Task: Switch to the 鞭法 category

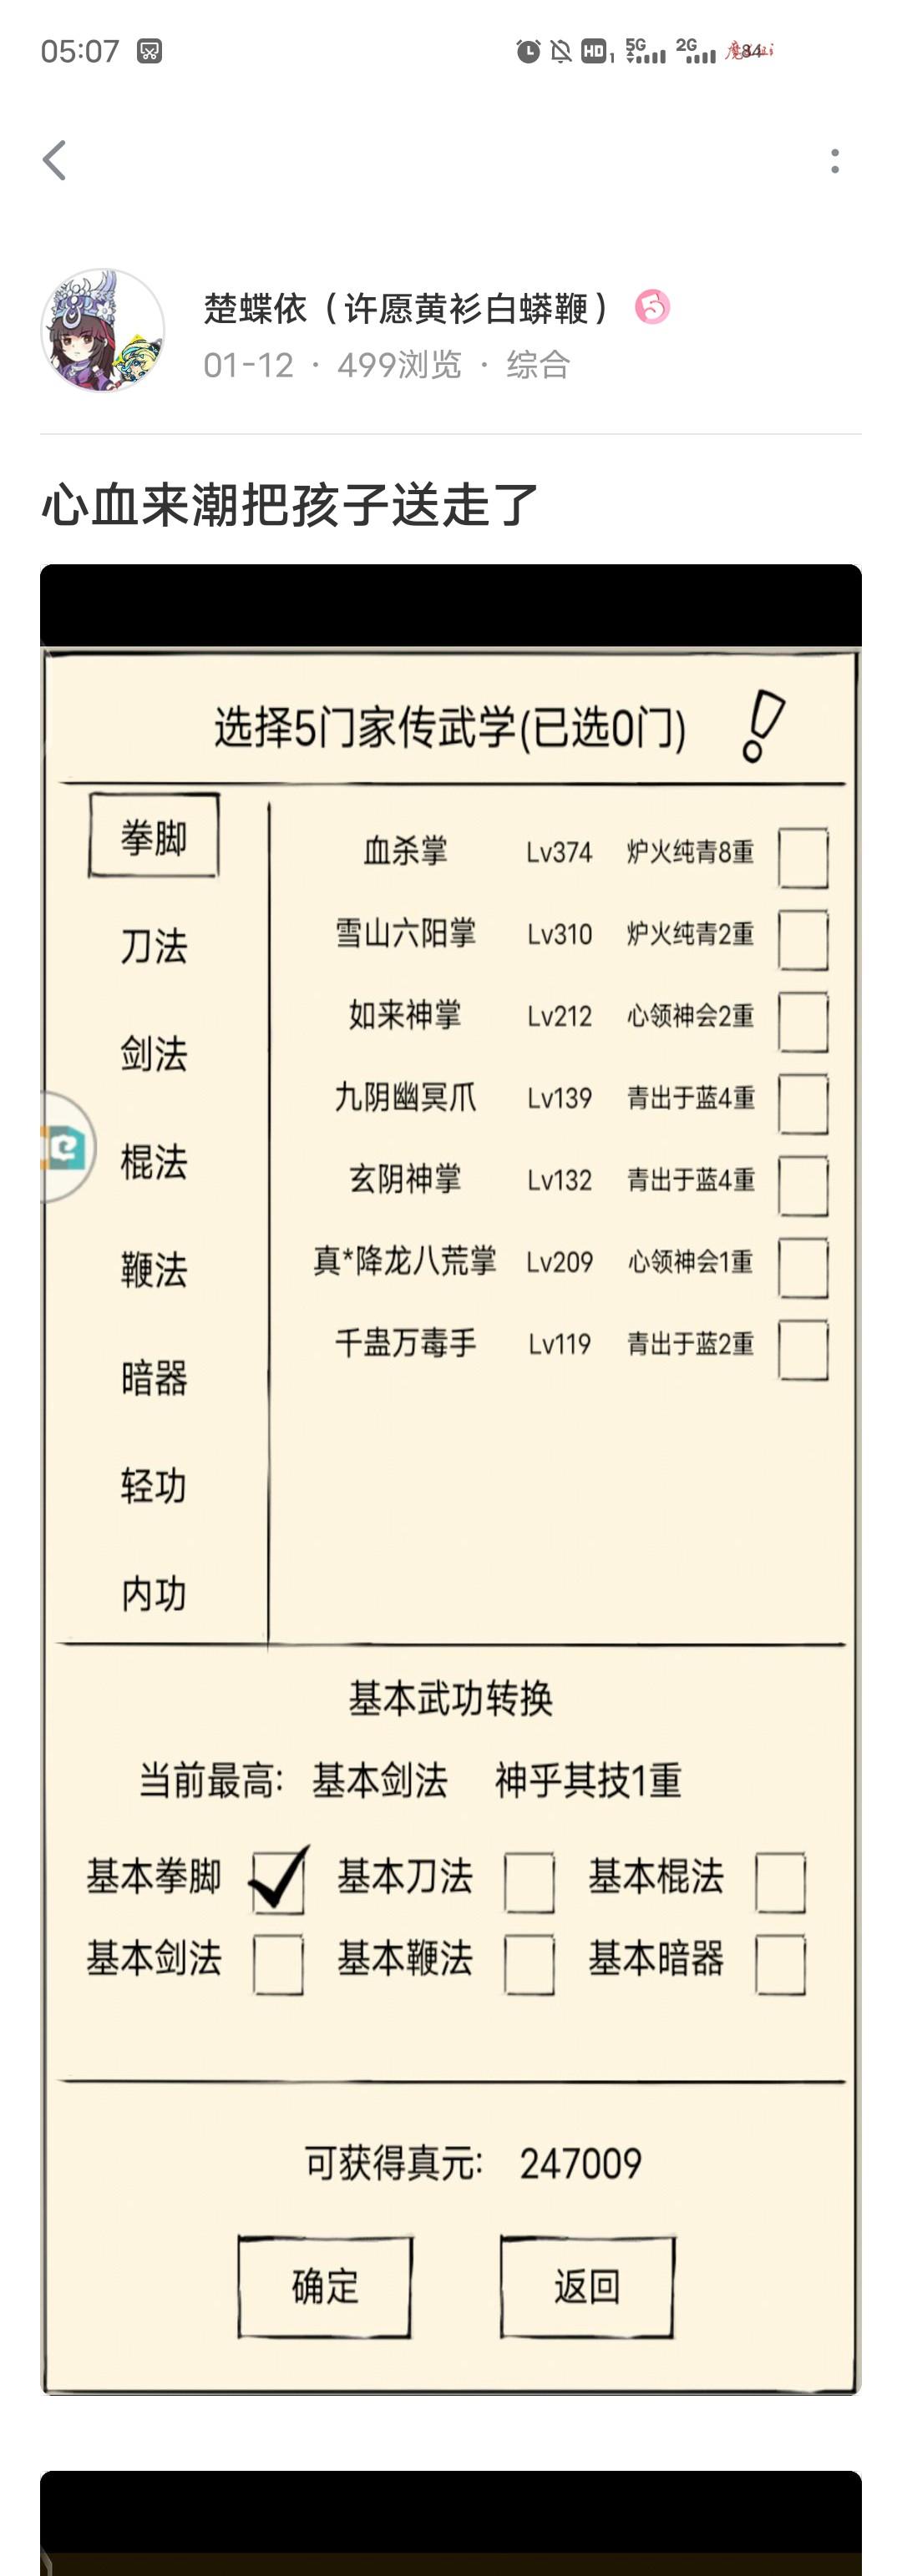Action: click(154, 1269)
